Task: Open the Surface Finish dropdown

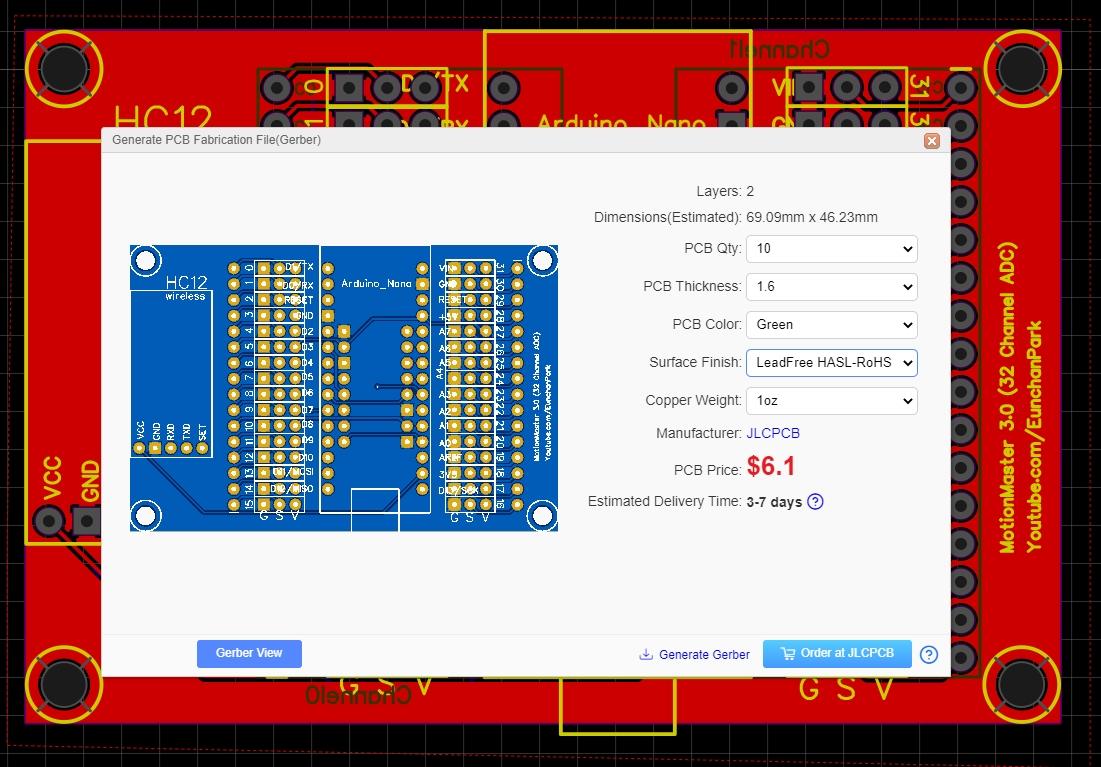Action: click(831, 362)
